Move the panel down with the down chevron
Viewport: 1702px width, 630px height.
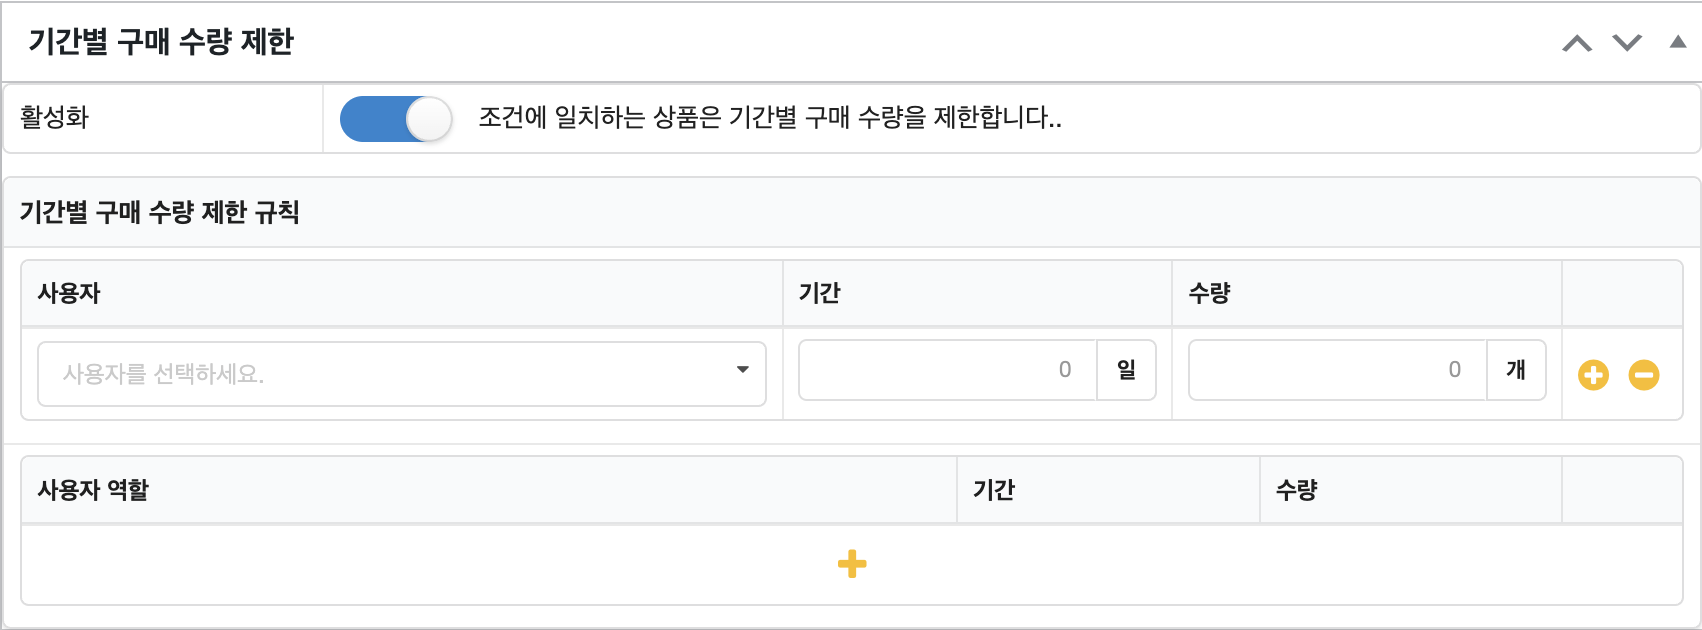(1627, 43)
